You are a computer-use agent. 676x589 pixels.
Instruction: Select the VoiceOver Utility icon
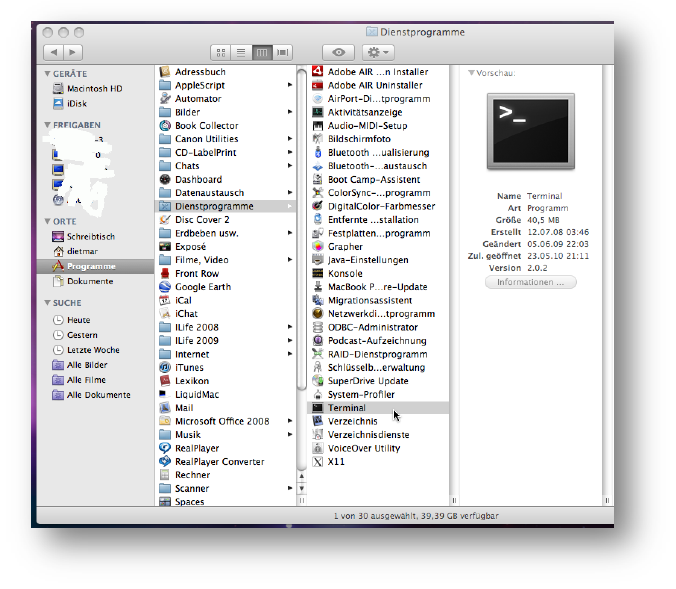coord(318,448)
